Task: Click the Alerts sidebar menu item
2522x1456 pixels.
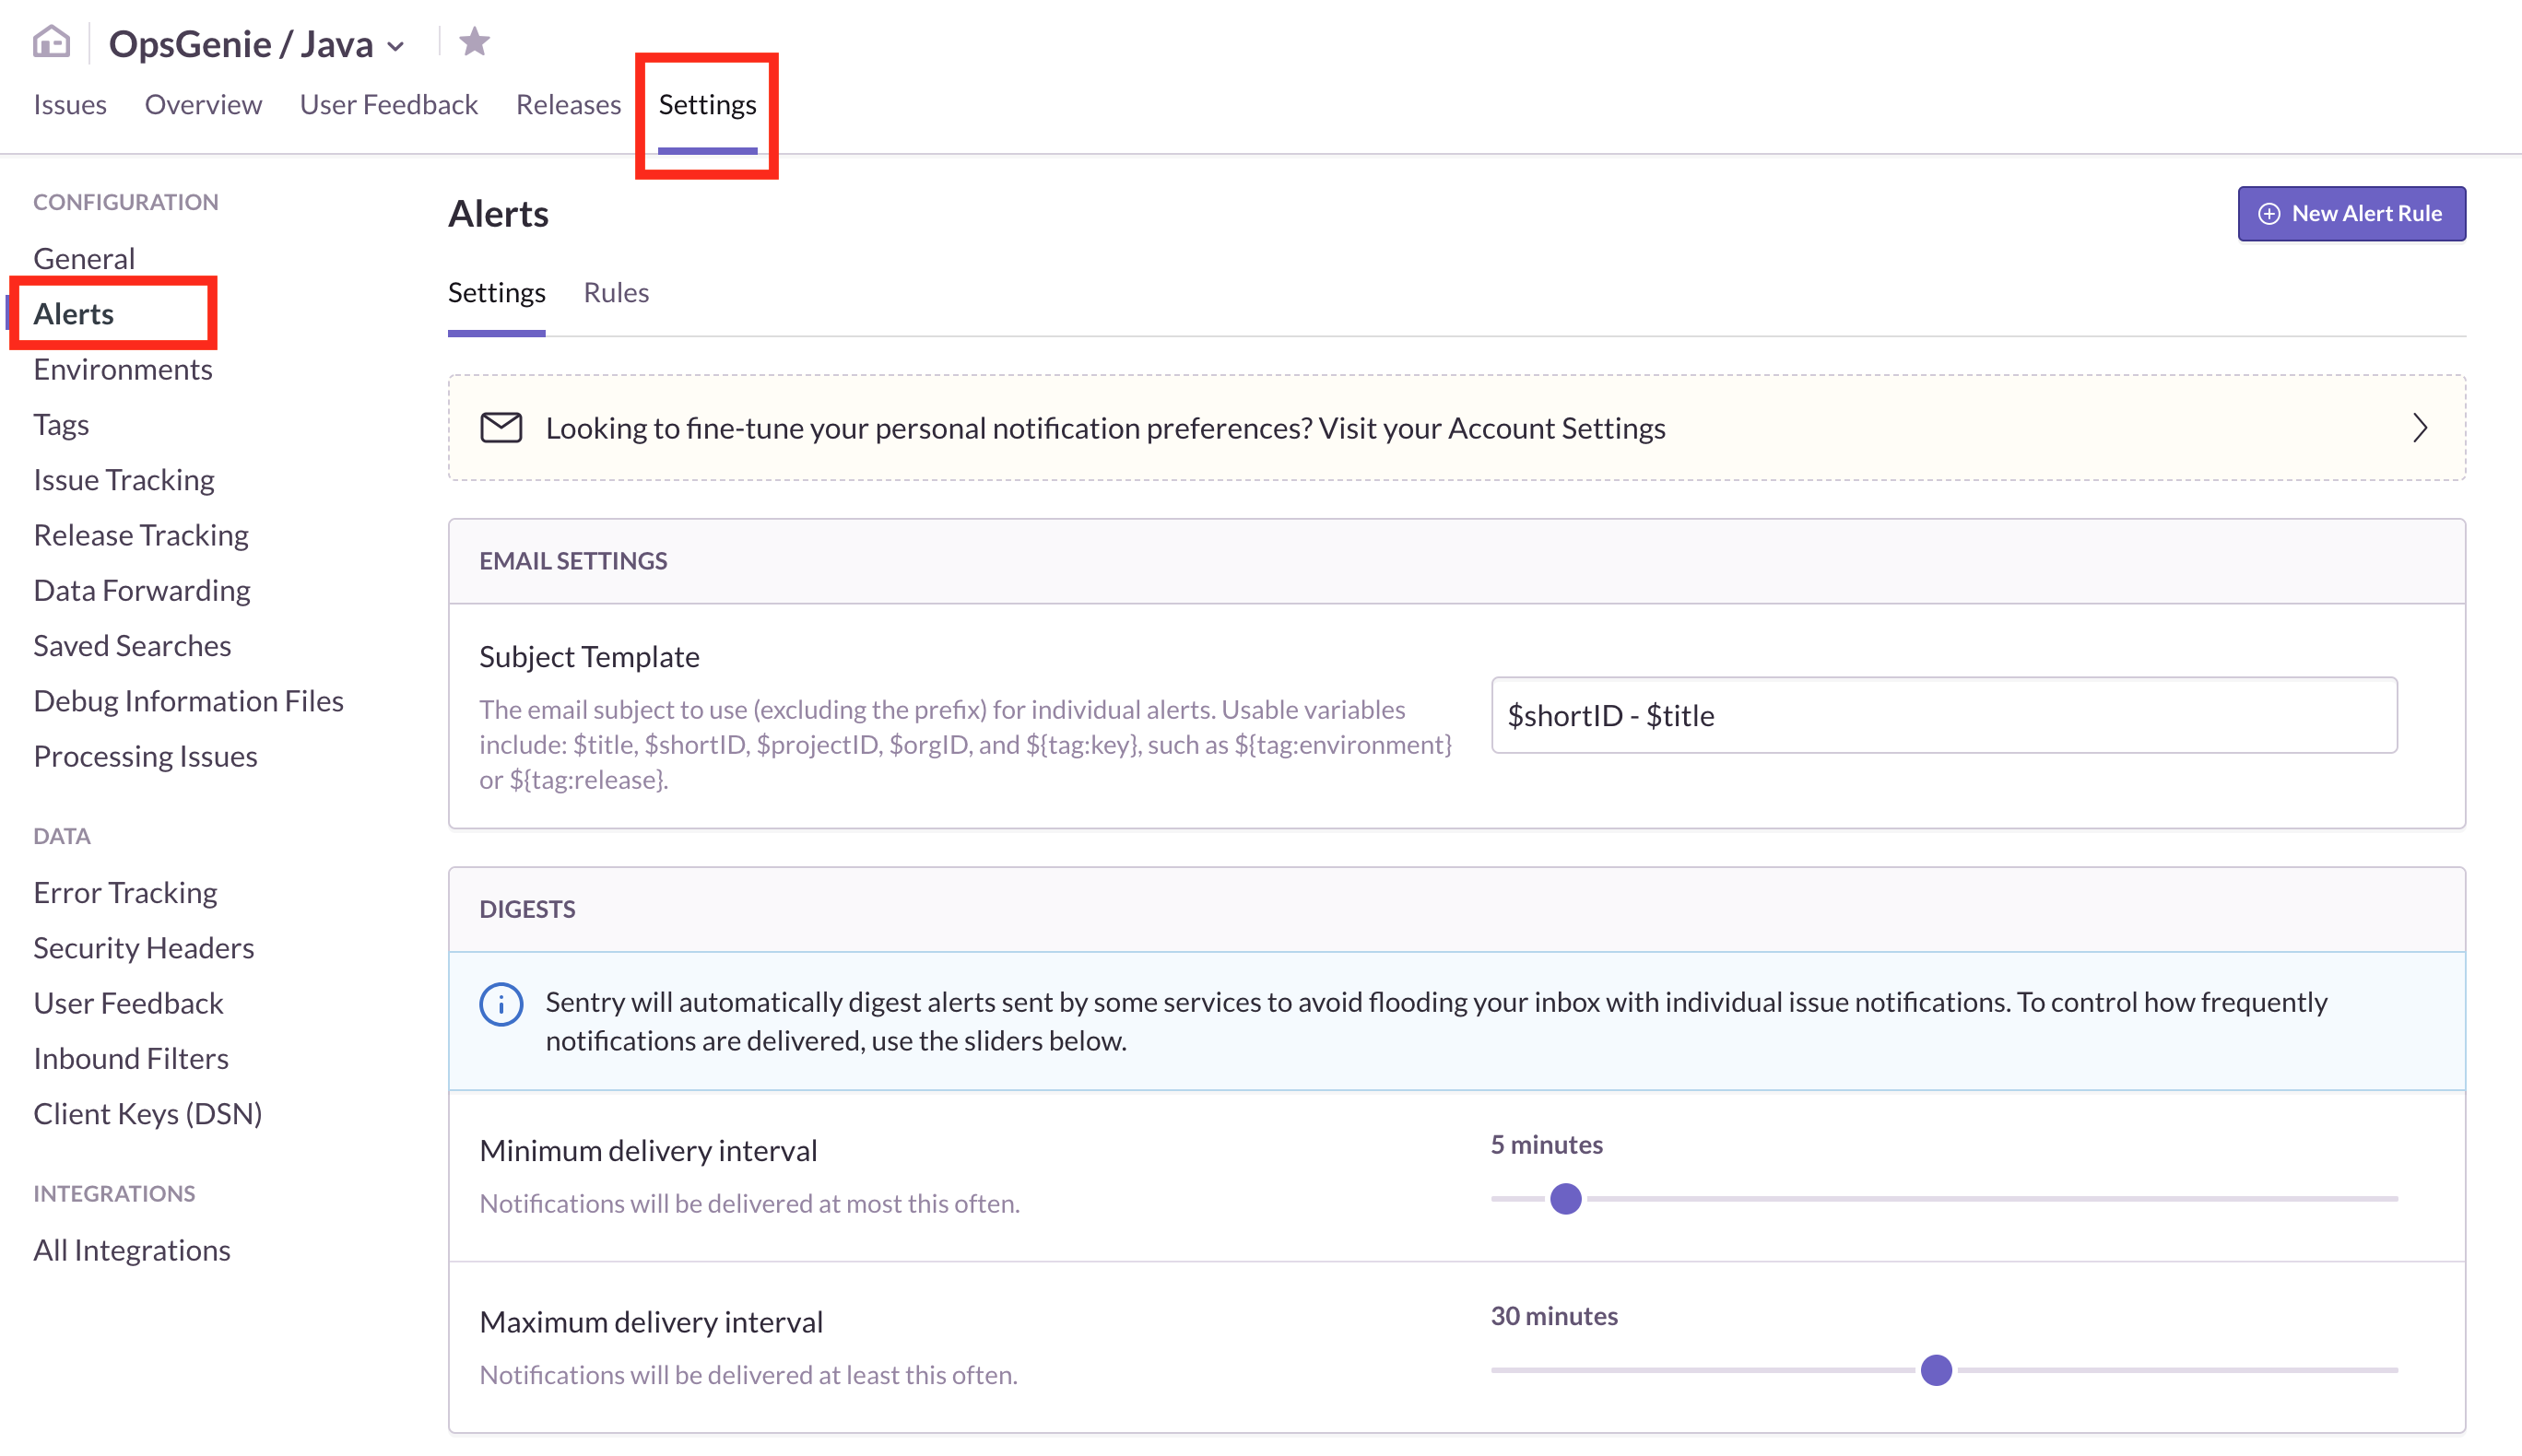Action: 73,312
